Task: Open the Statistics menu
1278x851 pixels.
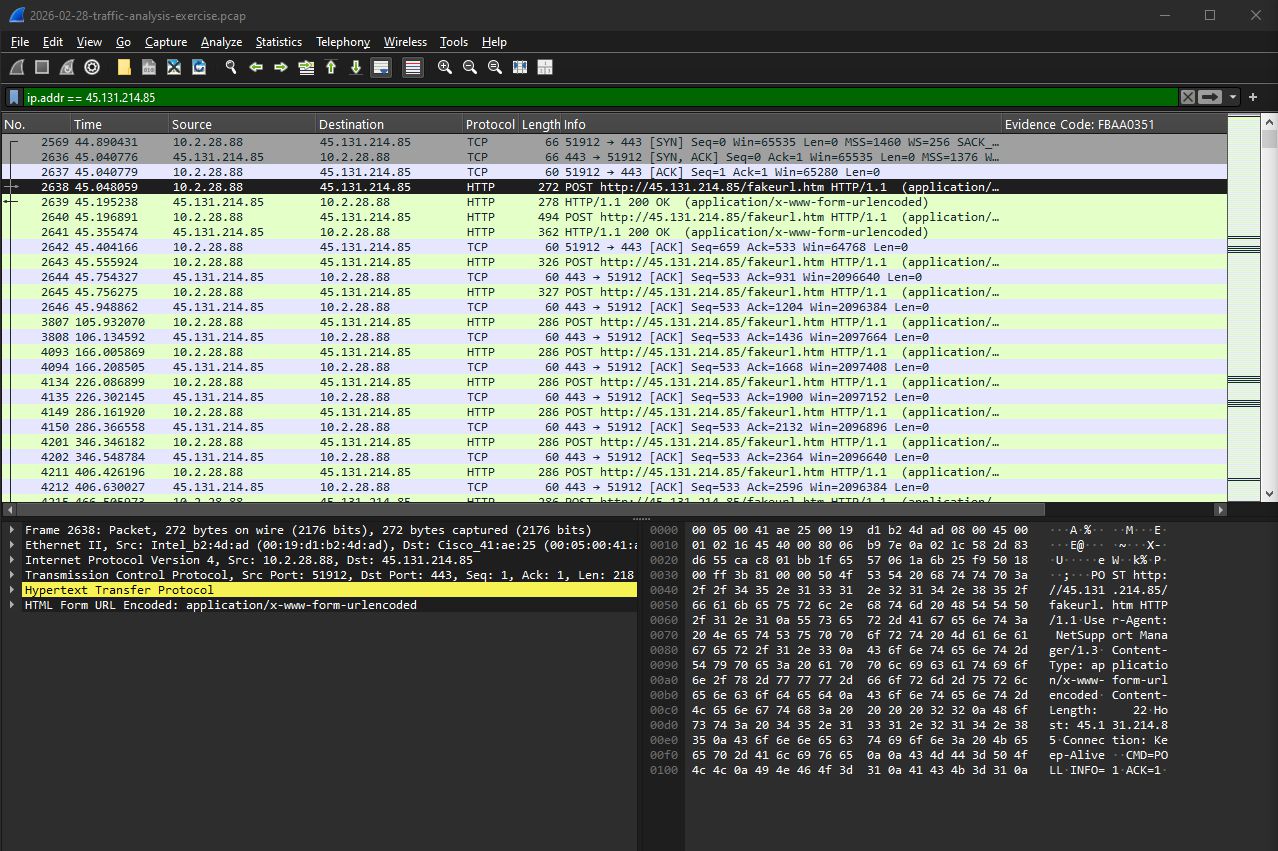Action: 278,42
